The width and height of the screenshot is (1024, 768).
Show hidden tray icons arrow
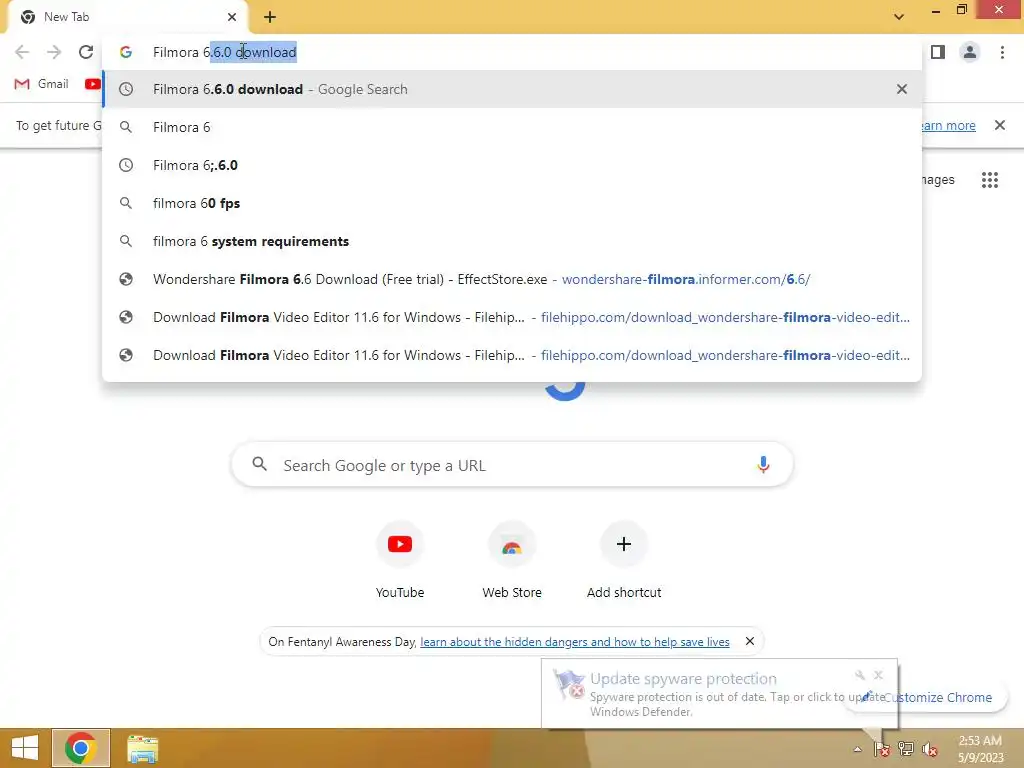pos(857,749)
